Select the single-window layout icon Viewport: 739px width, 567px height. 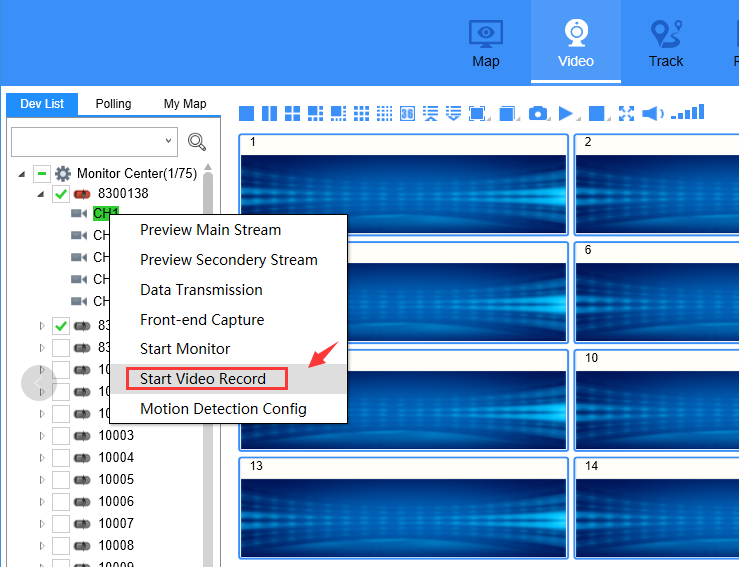(x=246, y=114)
